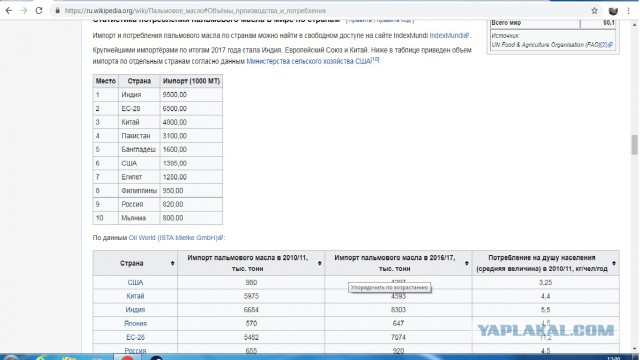Sort by Импорт пальмового масла в 2016/17 column
Image resolution: width=640 pixels, height=360 pixels.
click(x=467, y=263)
